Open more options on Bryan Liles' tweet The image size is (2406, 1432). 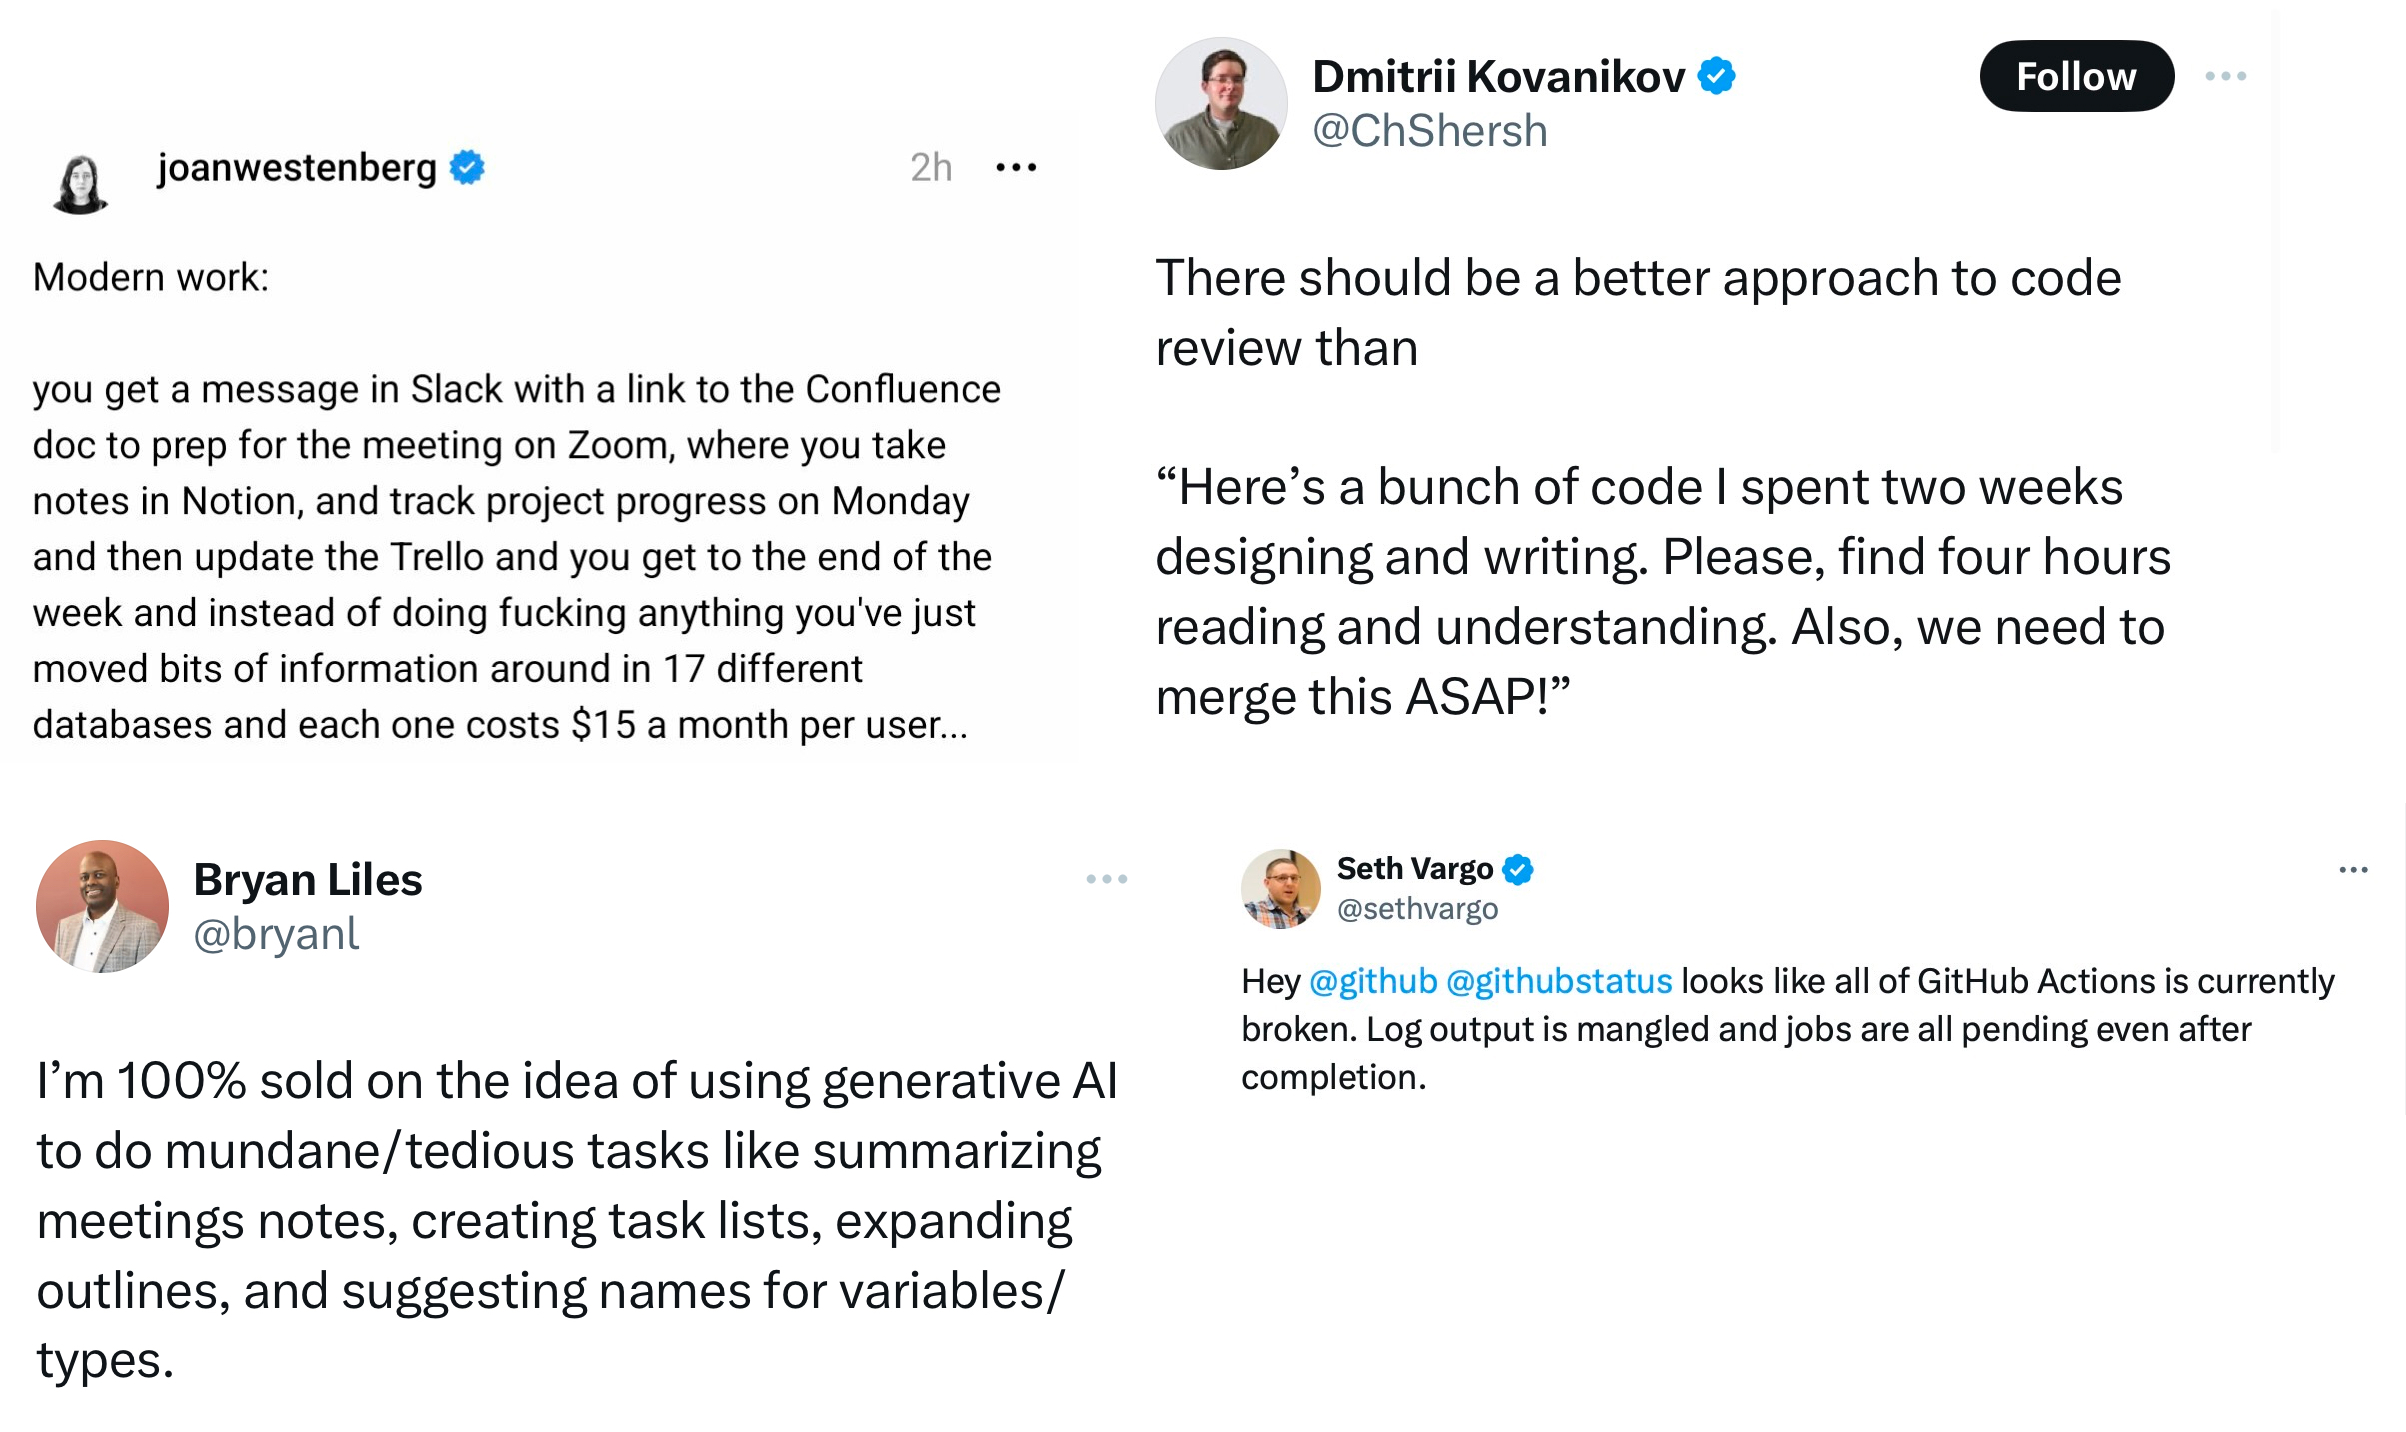(x=1107, y=879)
